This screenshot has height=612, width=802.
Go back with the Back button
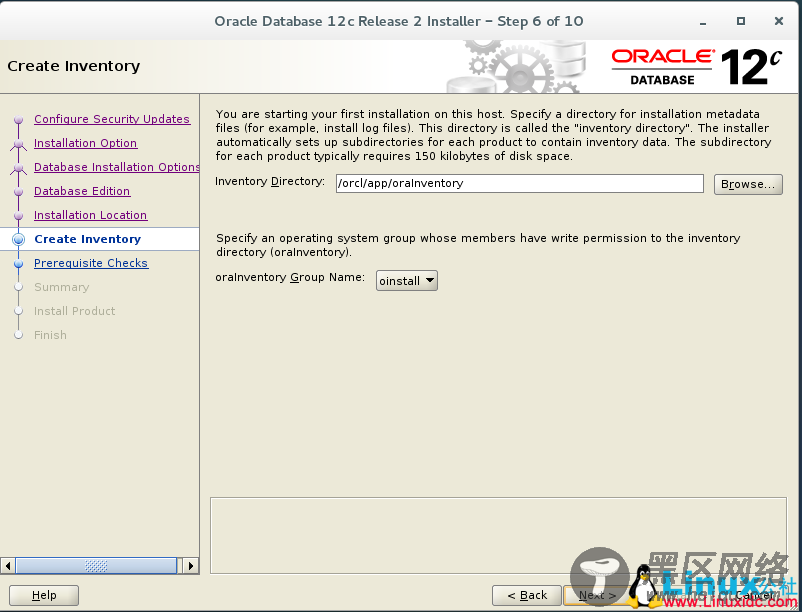tap(527, 595)
